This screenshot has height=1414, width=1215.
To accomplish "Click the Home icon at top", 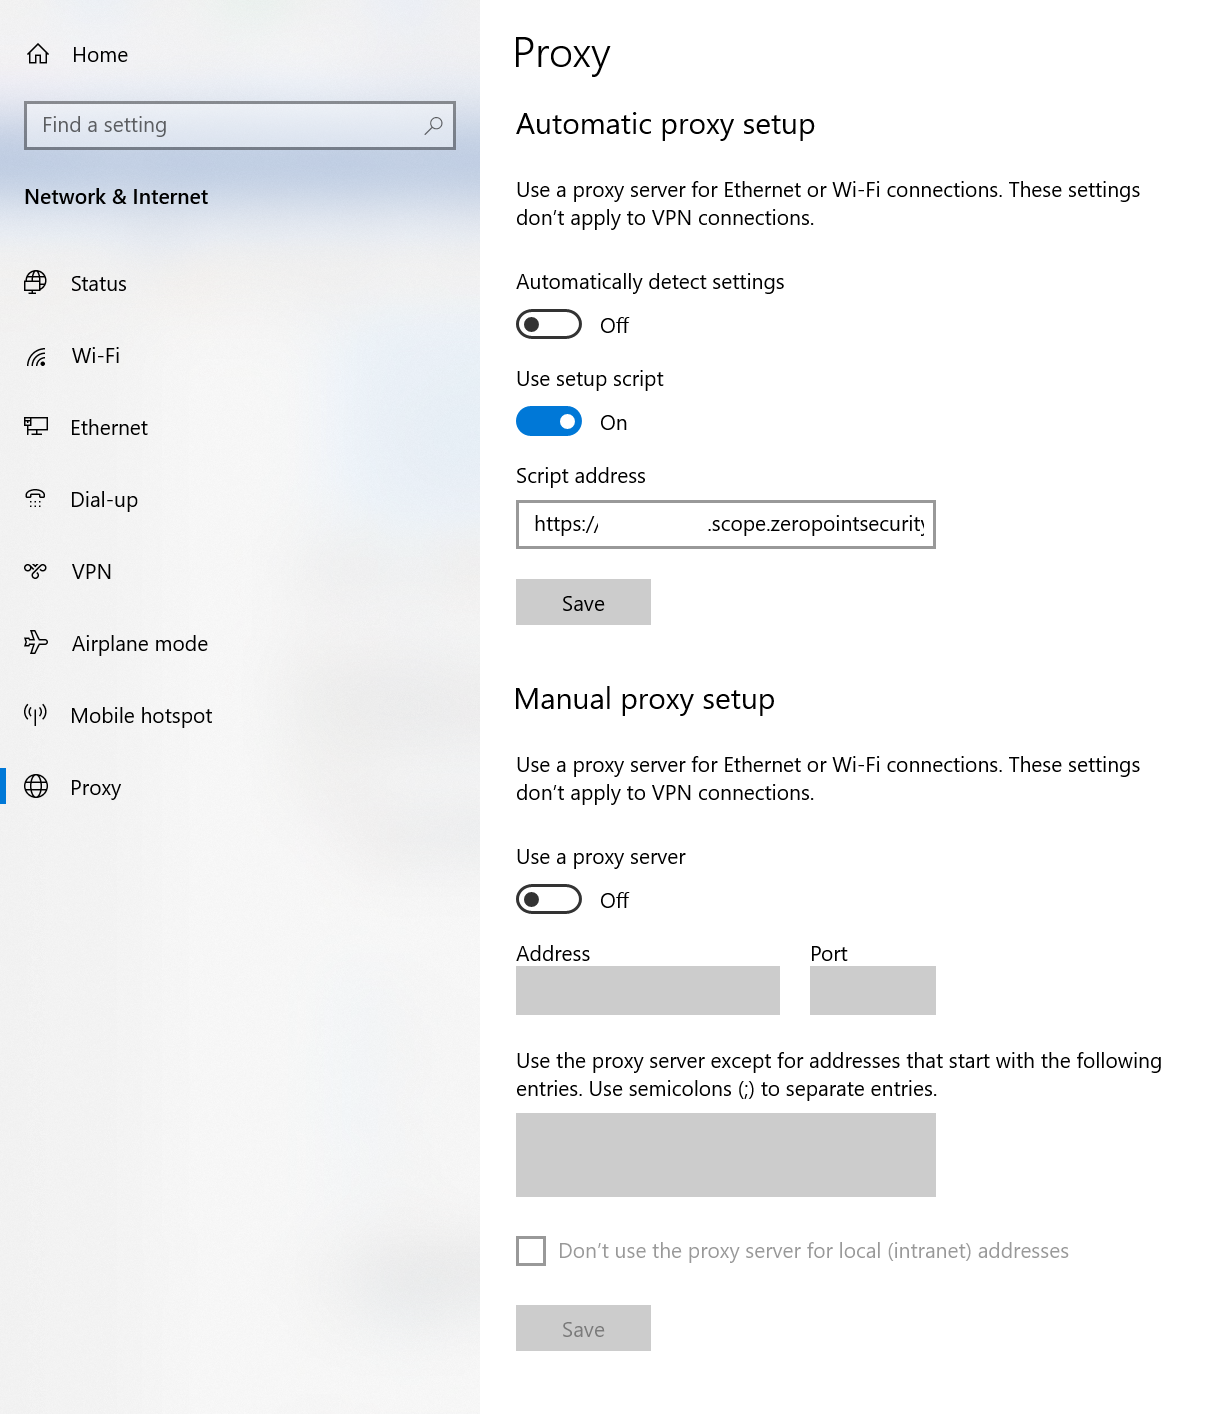I will pos(38,54).
